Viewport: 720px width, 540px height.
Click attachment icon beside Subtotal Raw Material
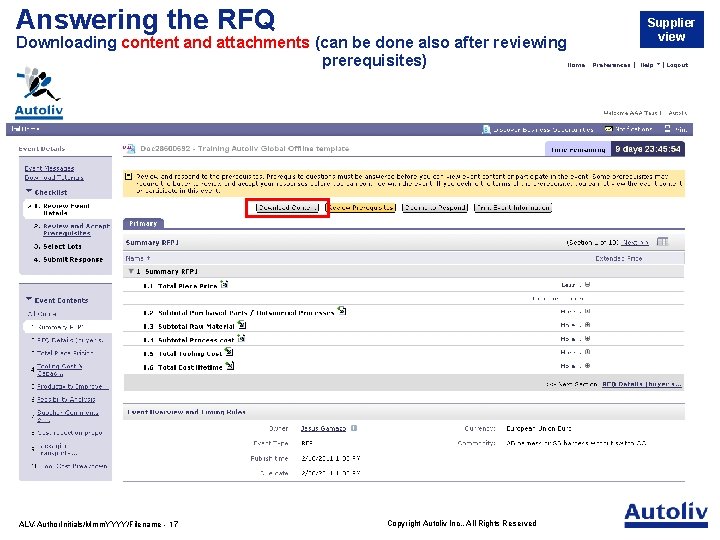point(242,325)
